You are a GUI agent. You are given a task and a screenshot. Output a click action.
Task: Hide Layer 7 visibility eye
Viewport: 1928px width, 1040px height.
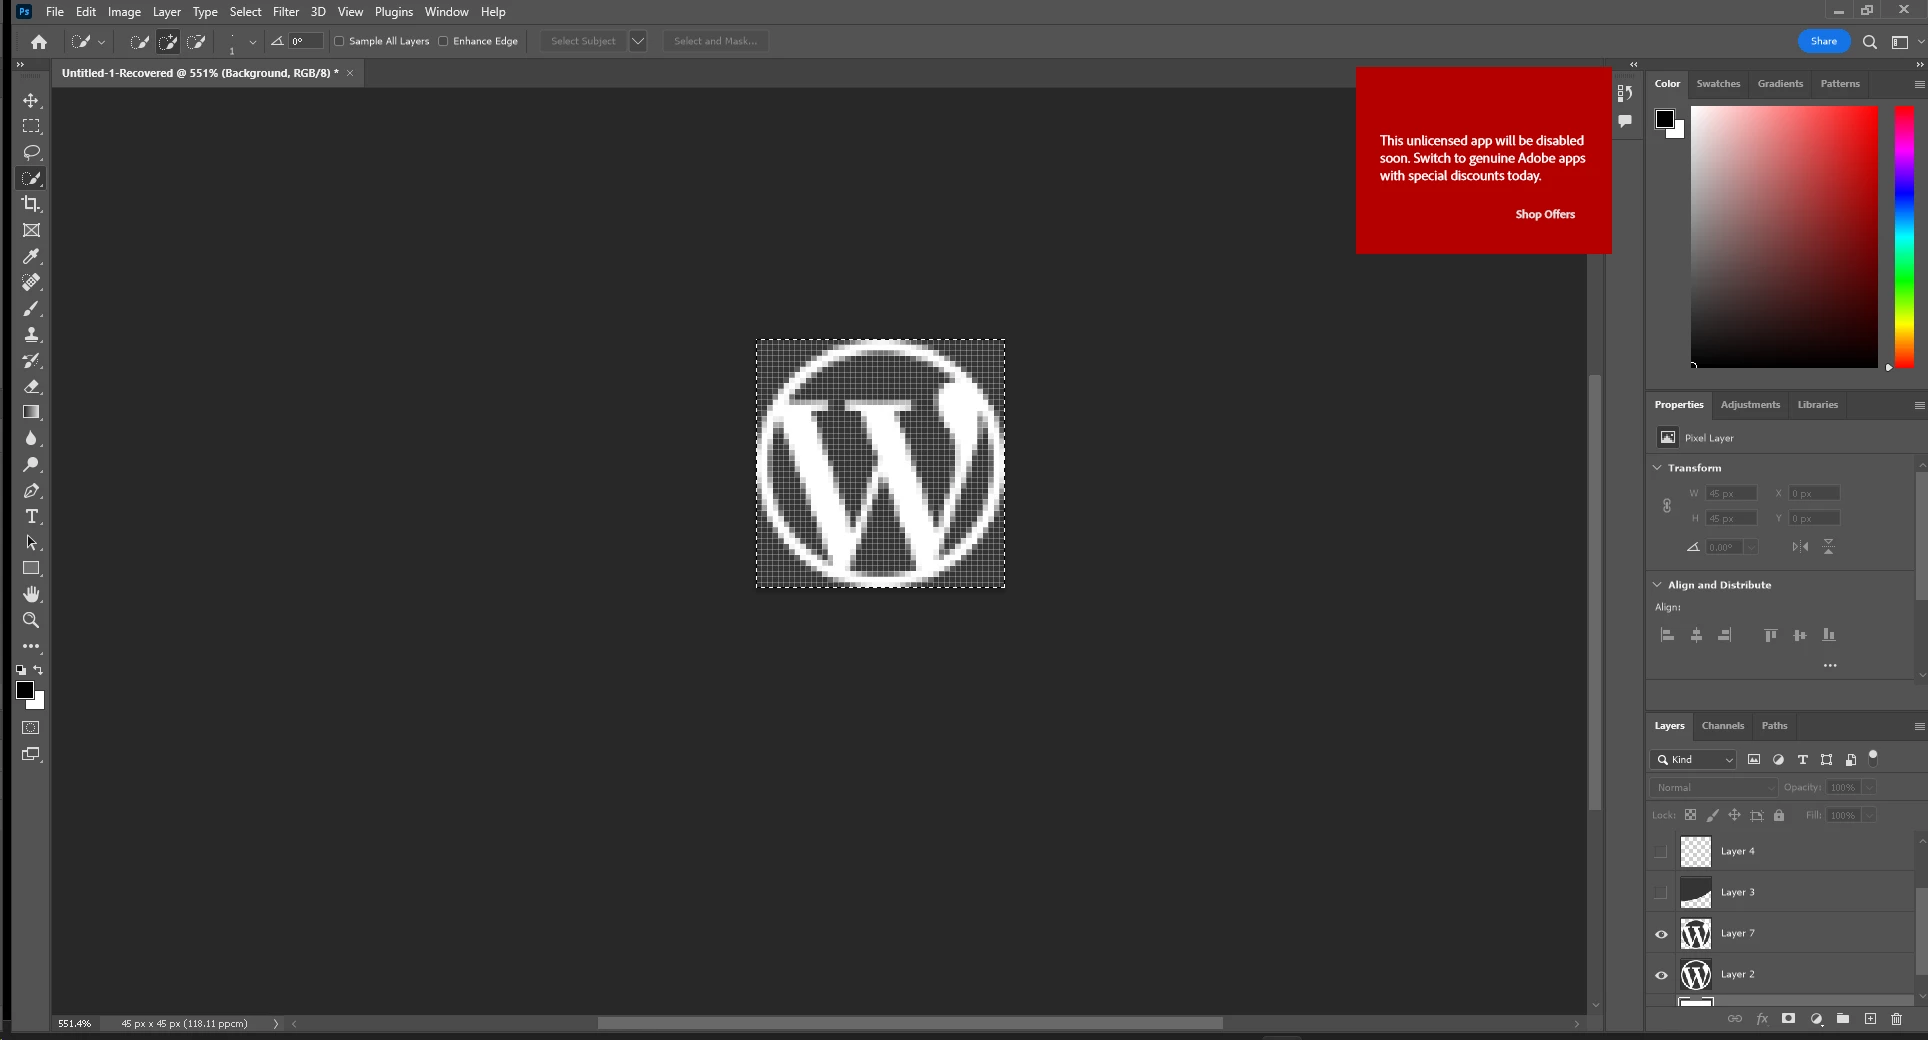pyautogui.click(x=1662, y=934)
